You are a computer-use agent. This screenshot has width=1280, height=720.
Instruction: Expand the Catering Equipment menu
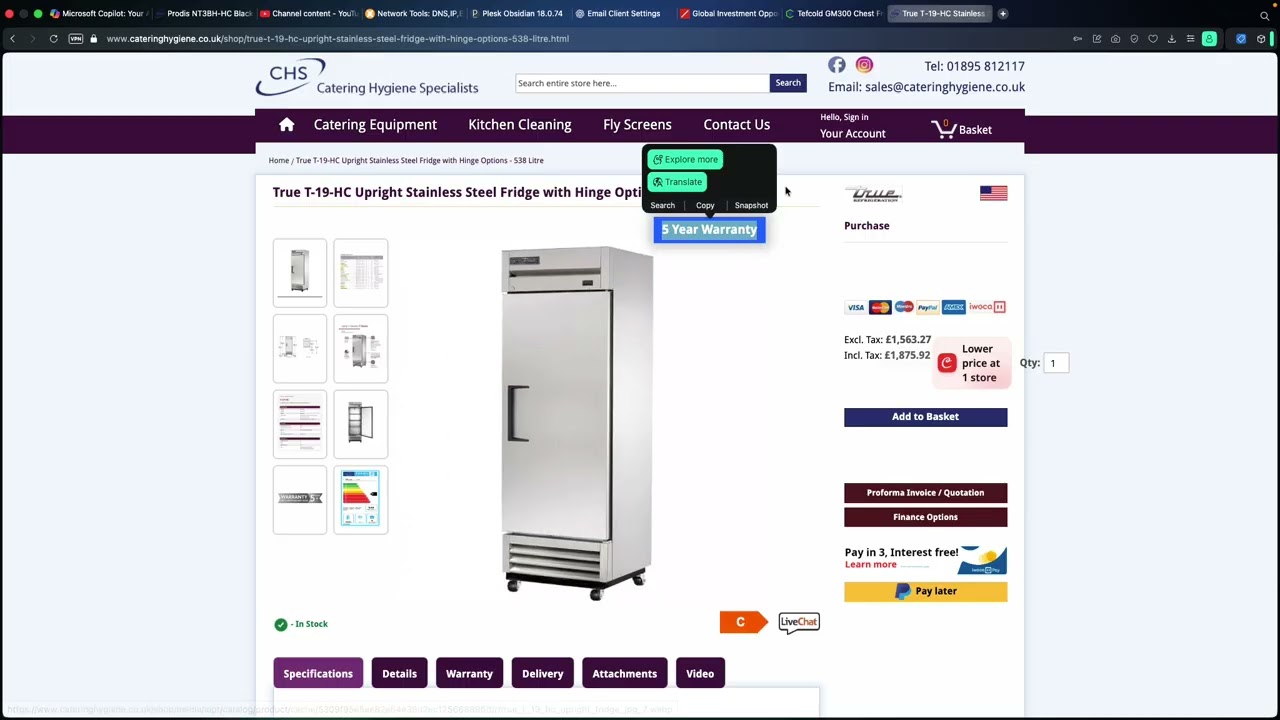375,125
